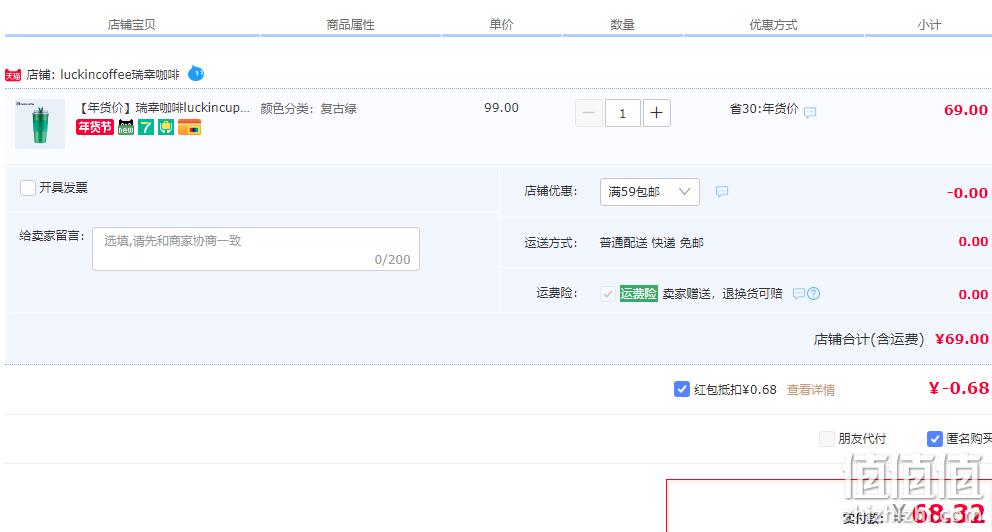Click the 店铺宝贝 column header
The image size is (992, 532).
pyautogui.click(x=132, y=25)
